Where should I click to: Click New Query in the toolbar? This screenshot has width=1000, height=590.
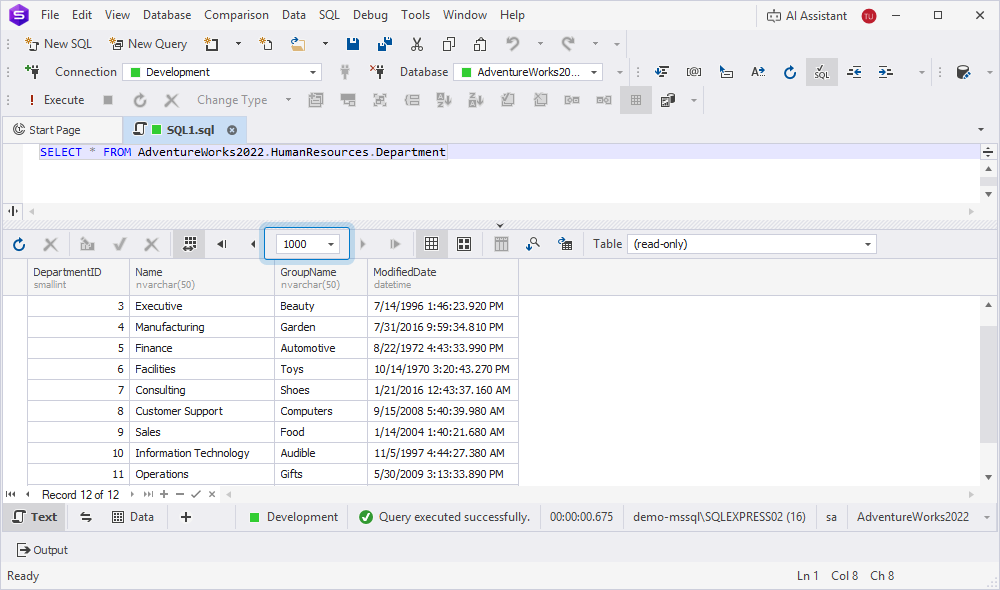[x=147, y=44]
